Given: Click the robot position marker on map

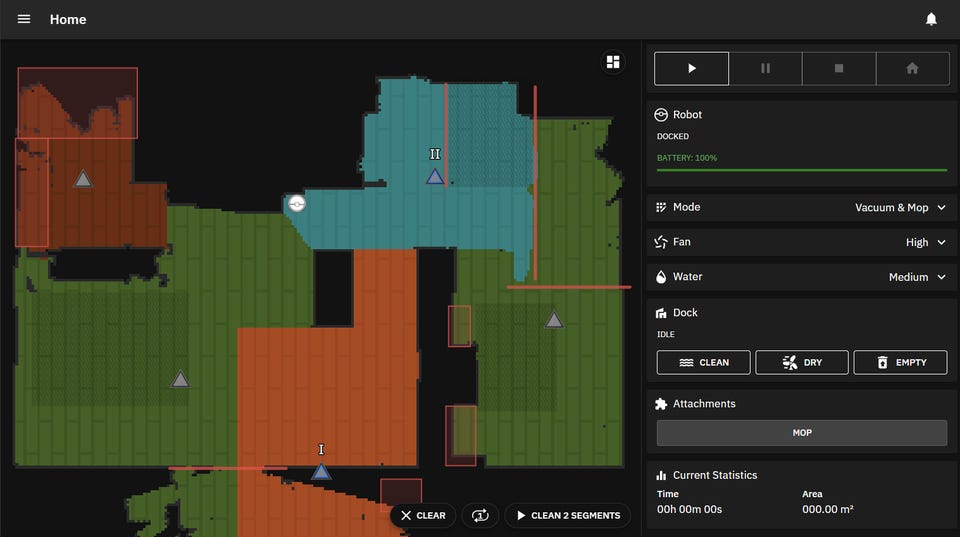Looking at the screenshot, I should point(297,203).
